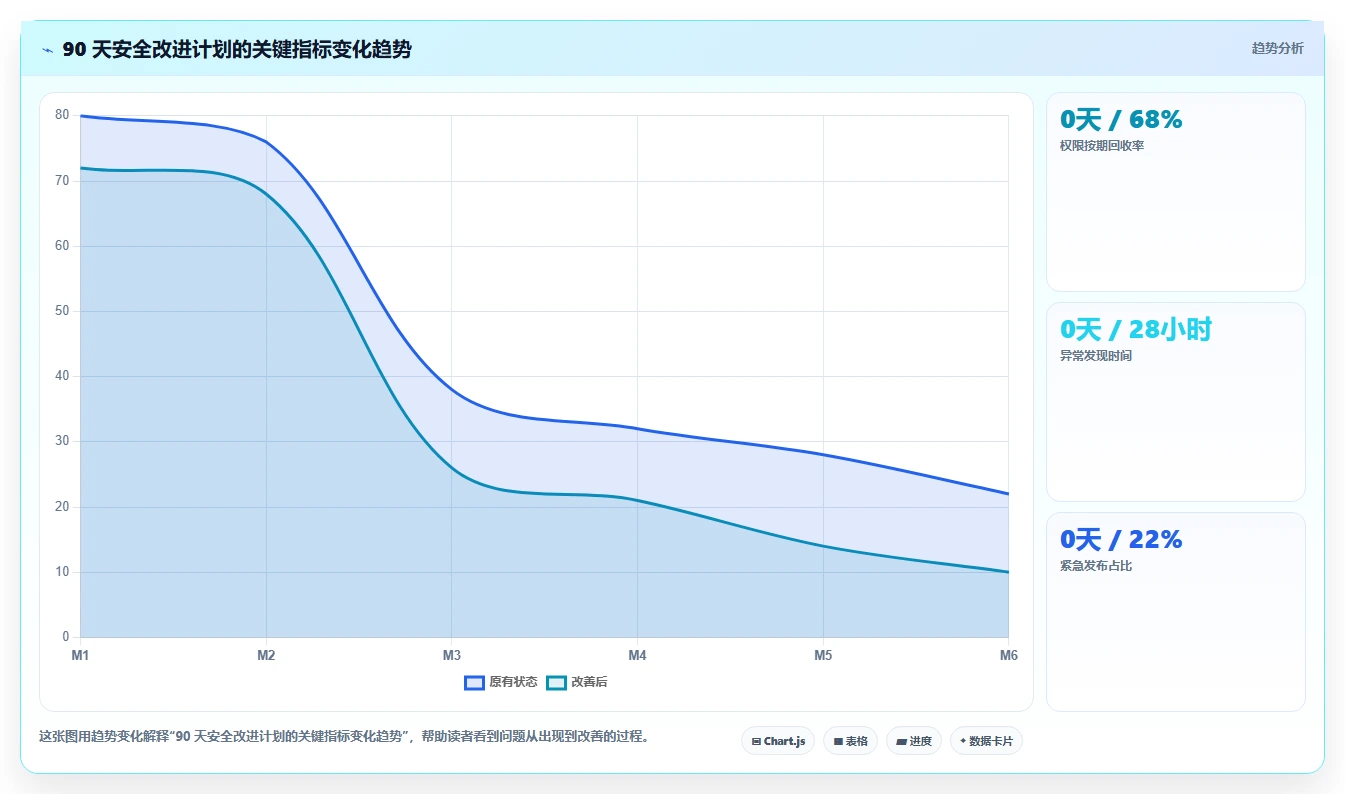Click the 0天 / 68% value

coord(1121,120)
